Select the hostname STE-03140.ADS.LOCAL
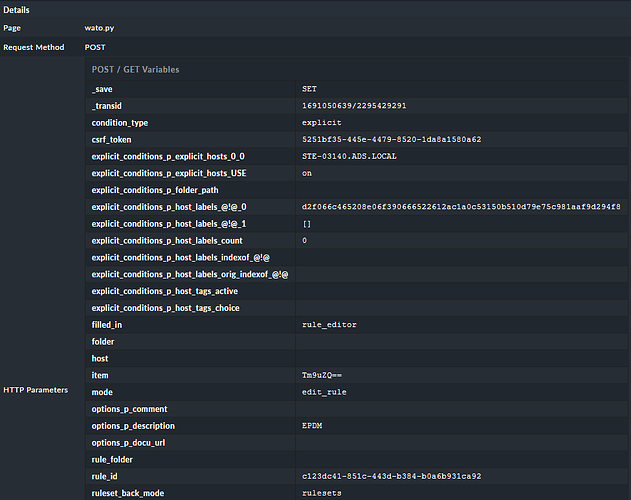The height and width of the screenshot is (500, 631). pyautogui.click(x=350, y=156)
